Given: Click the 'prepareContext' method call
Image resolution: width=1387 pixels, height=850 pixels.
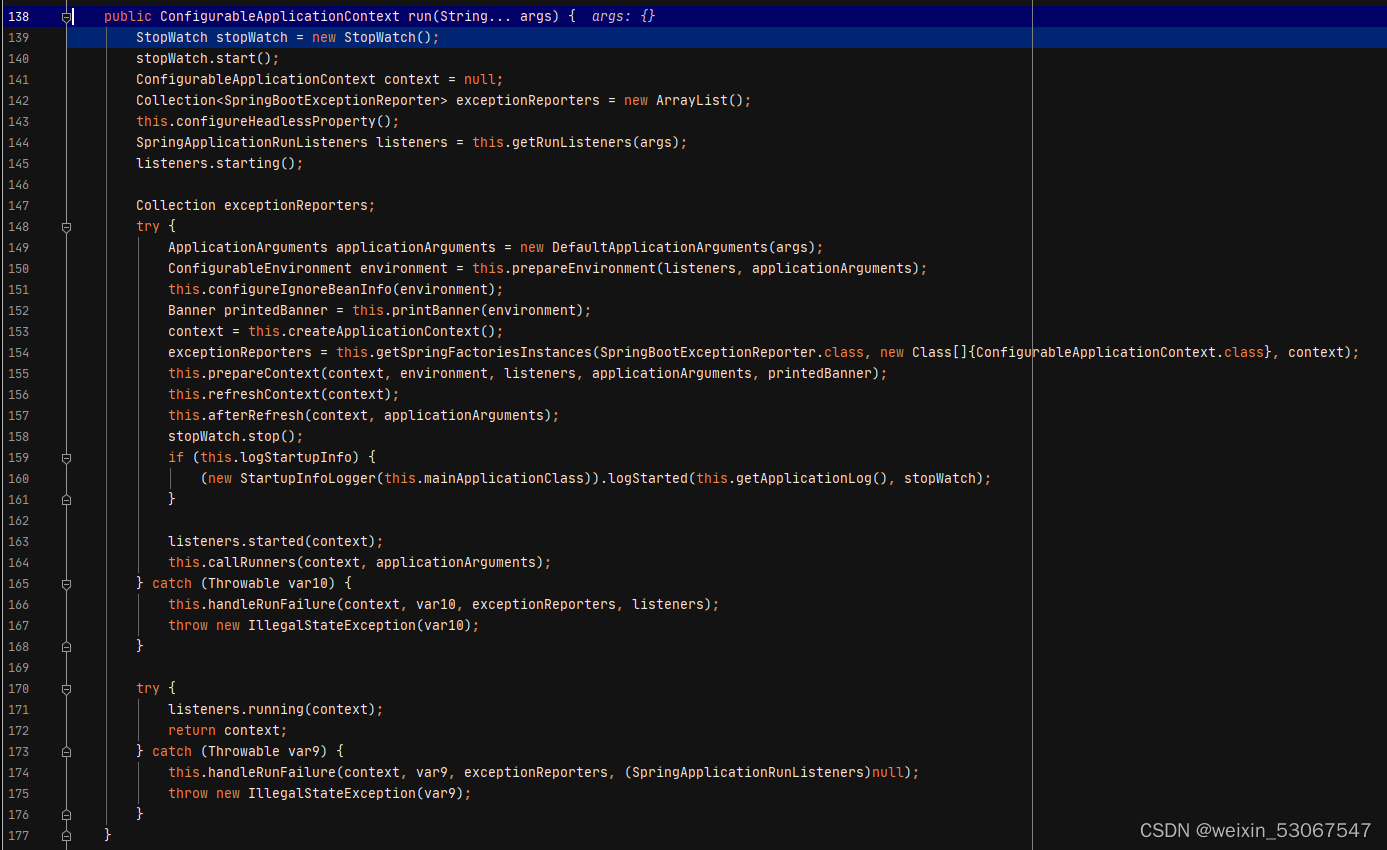Looking at the screenshot, I should [x=264, y=374].
